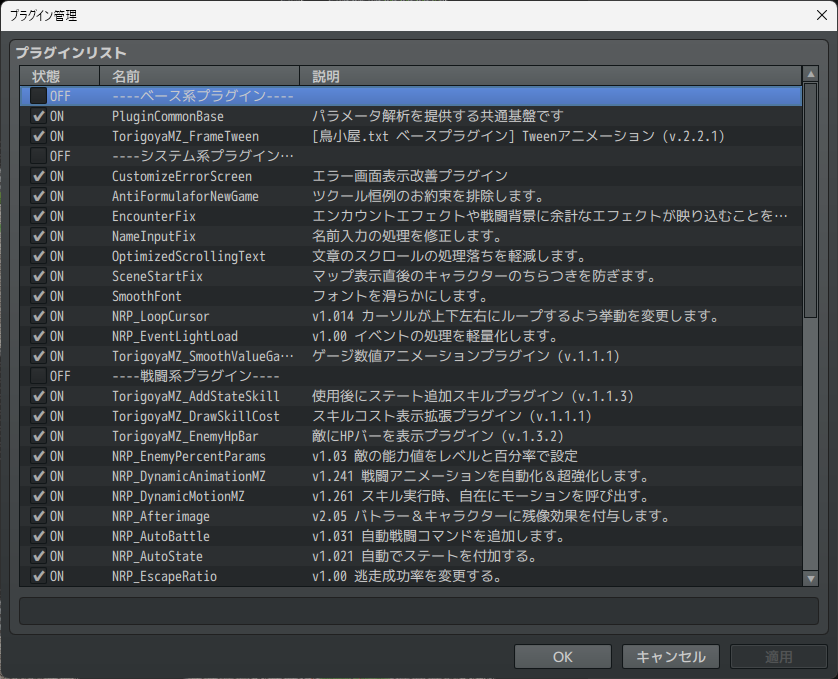838x679 pixels.
Task: Click the 名前 column header
Action: click(x=199, y=76)
